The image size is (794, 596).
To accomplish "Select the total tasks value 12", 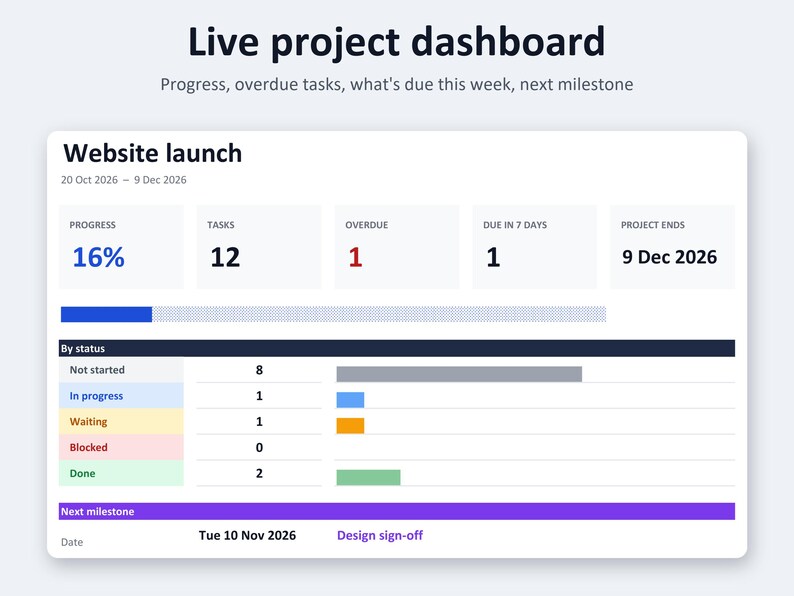I will [225, 257].
